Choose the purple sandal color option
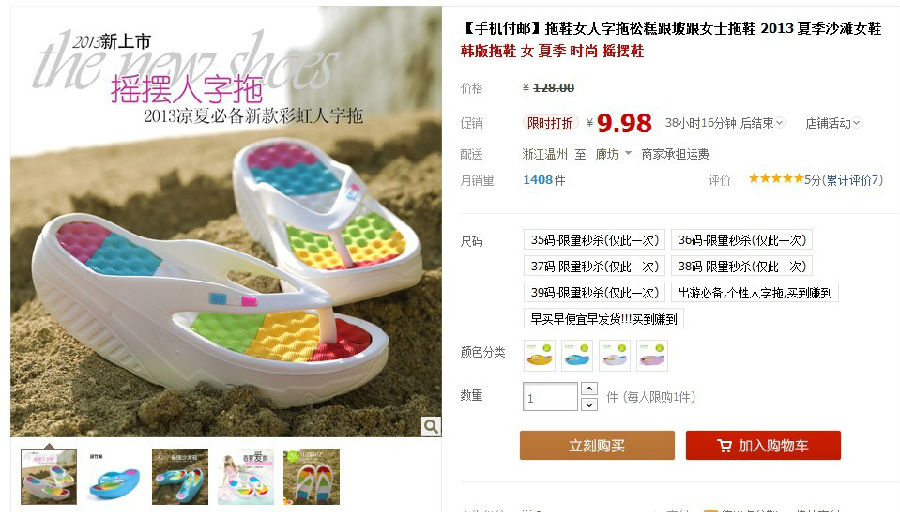The width and height of the screenshot is (900, 512). tap(651, 355)
